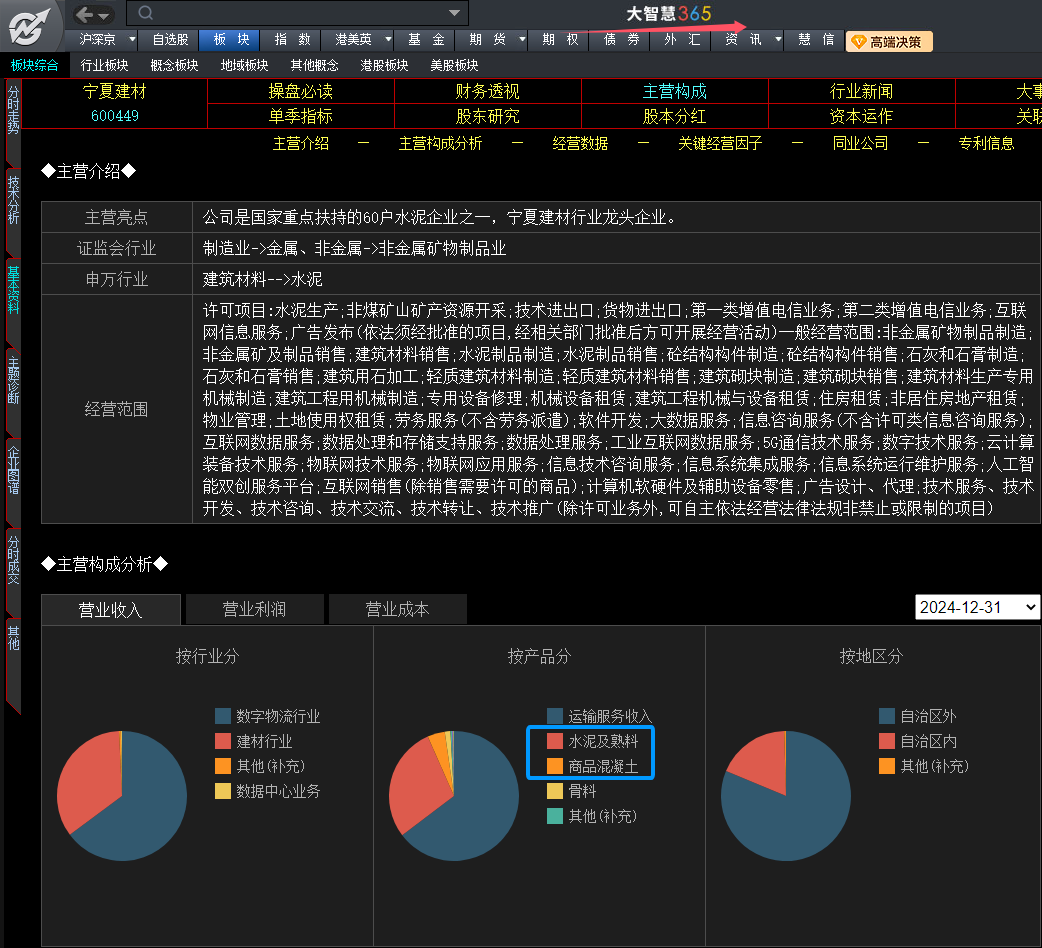Click the 高端决策 diamond button
The width and height of the screenshot is (1042, 948).
coord(889,42)
